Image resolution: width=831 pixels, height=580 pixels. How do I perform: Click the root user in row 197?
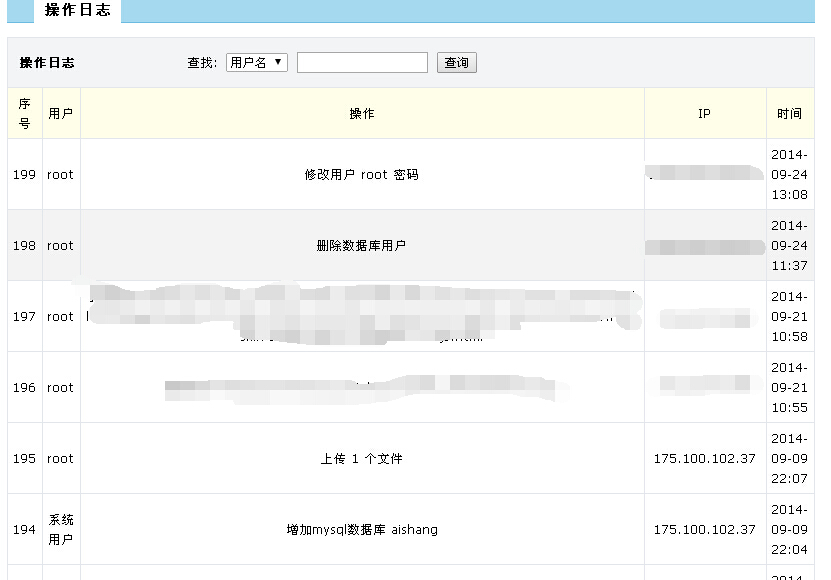pos(60,316)
